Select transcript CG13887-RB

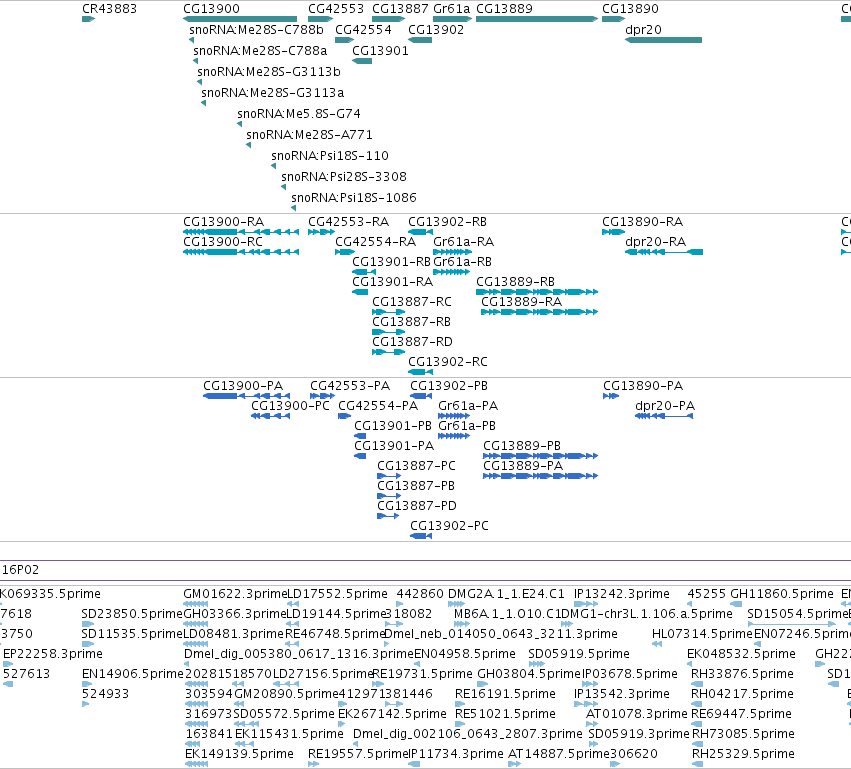coord(389,332)
